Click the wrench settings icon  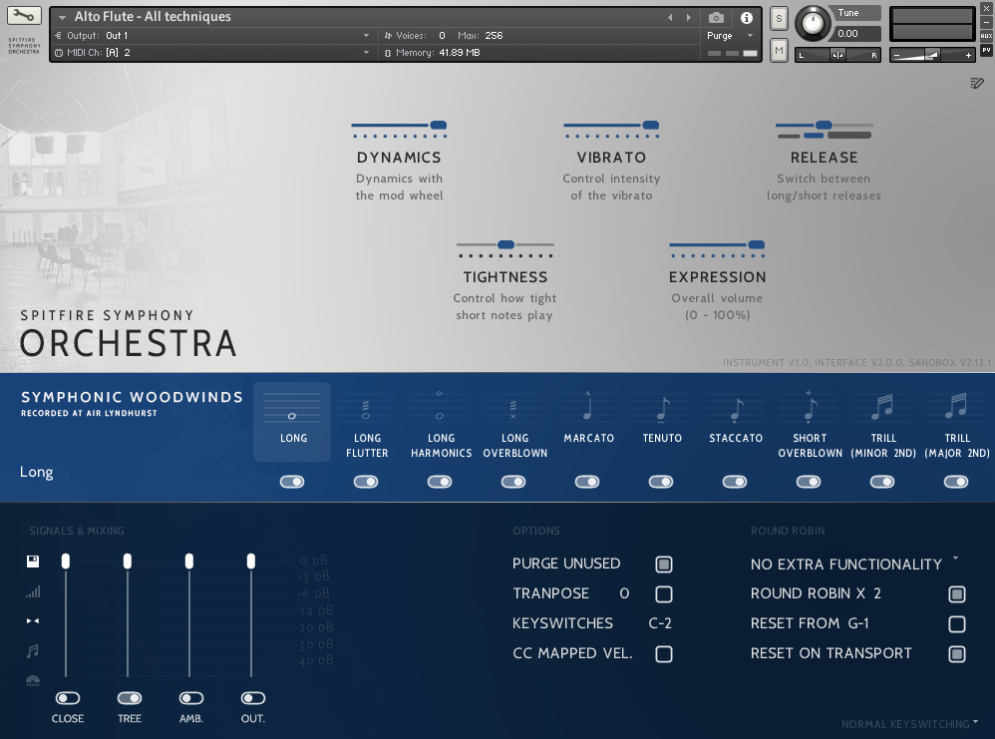[24, 17]
